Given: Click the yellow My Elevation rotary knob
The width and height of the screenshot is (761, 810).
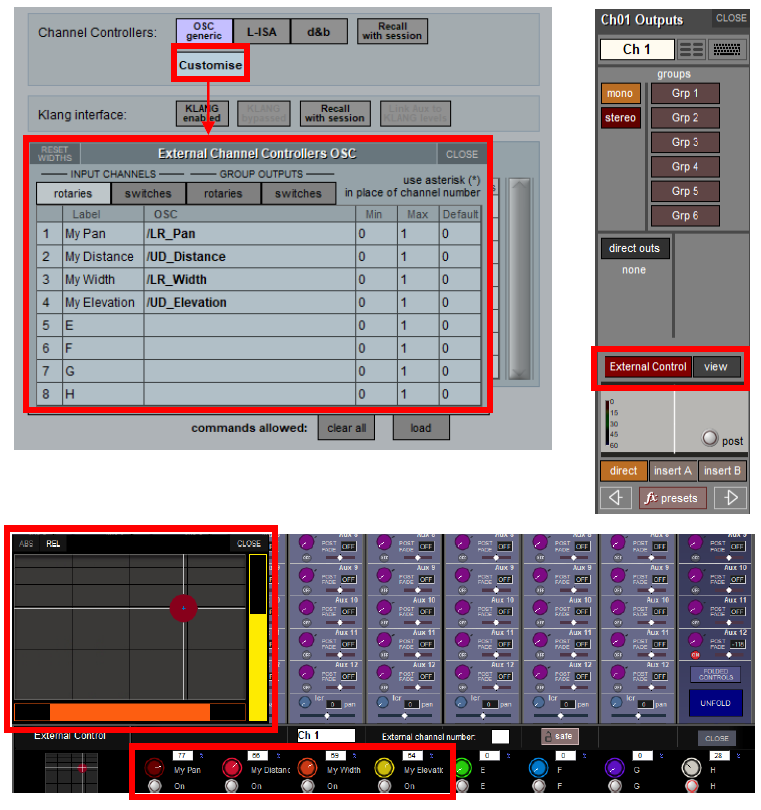Looking at the screenshot, I should [384, 768].
